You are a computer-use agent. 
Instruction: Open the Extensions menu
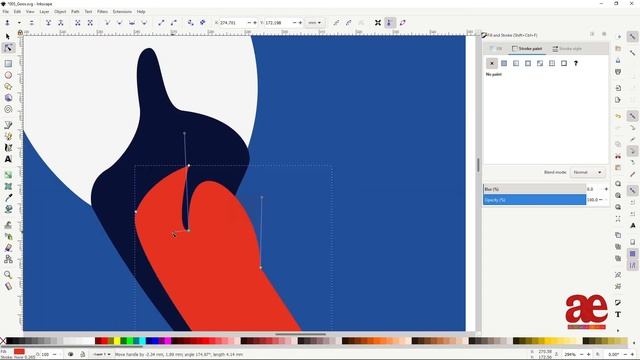click(x=122, y=12)
